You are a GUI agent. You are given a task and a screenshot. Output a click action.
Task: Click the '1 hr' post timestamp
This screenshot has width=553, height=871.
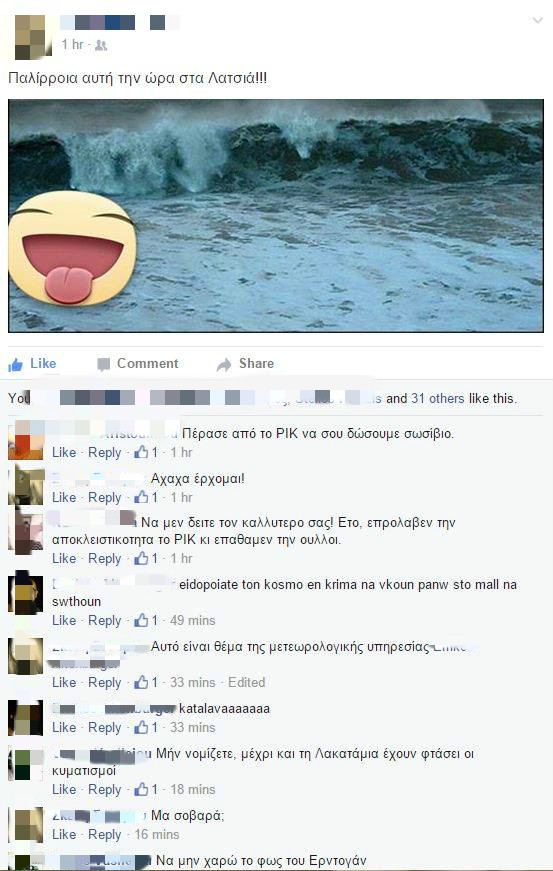click(73, 44)
